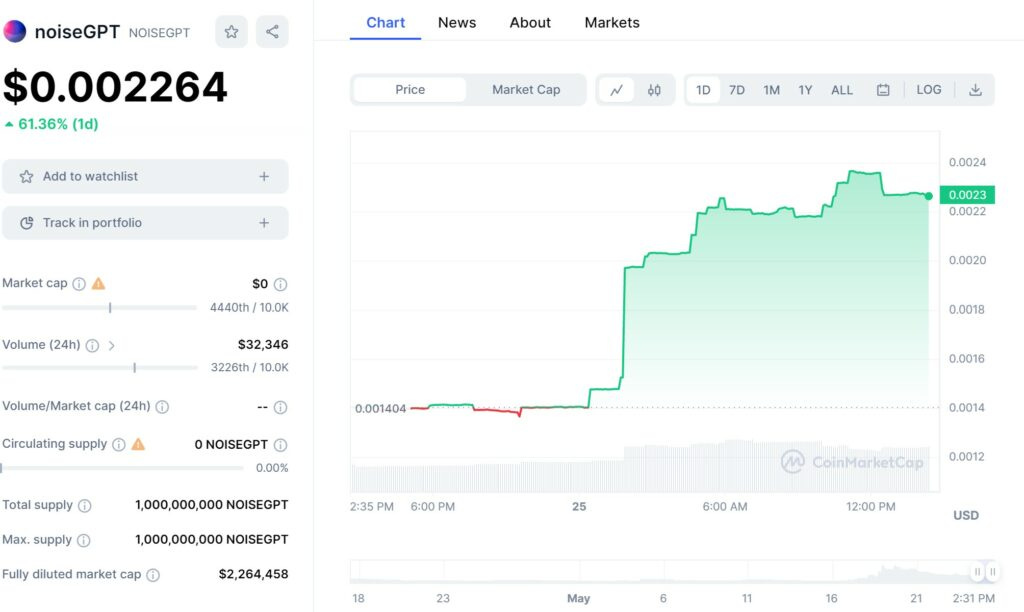Viewport: 1024px width, 612px height.
Task: Select the 1M time range
Action: coord(771,90)
